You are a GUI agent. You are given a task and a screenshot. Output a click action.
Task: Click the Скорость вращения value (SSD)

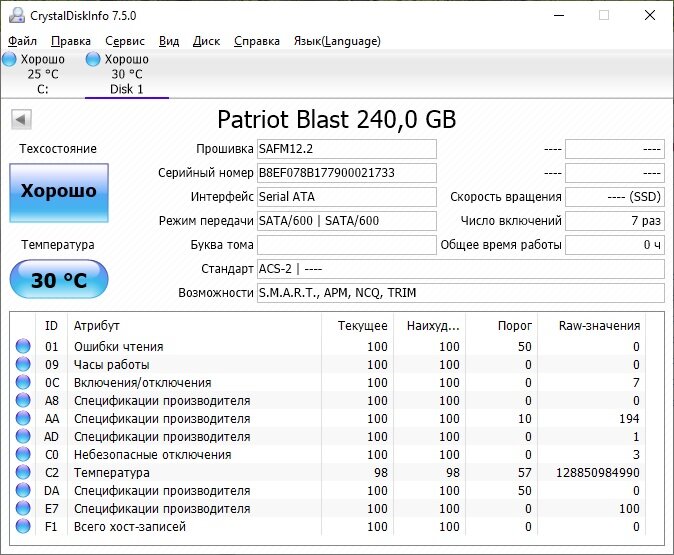coord(615,197)
